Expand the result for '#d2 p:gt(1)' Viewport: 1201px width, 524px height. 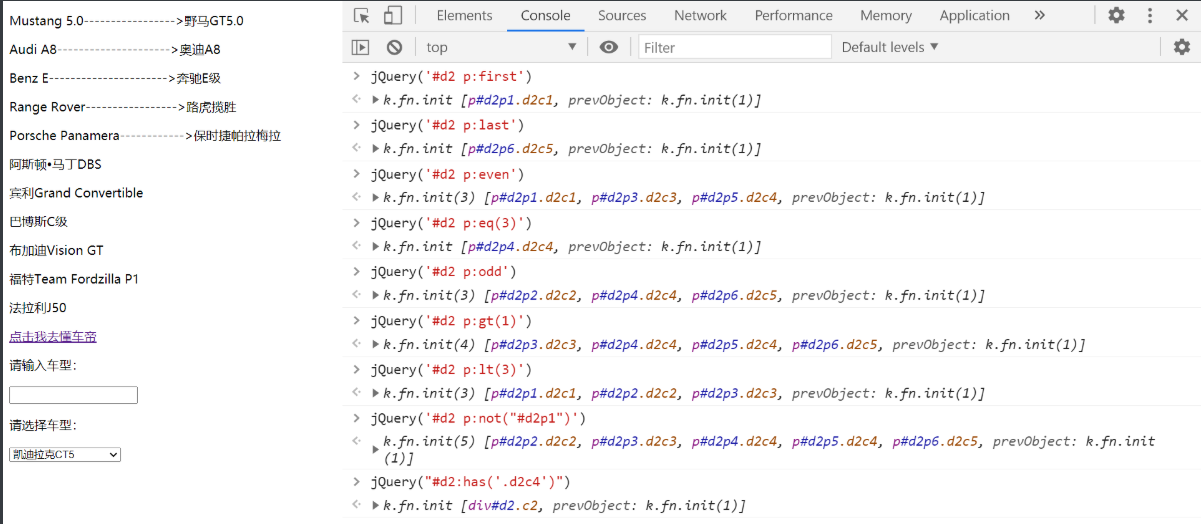coord(375,345)
